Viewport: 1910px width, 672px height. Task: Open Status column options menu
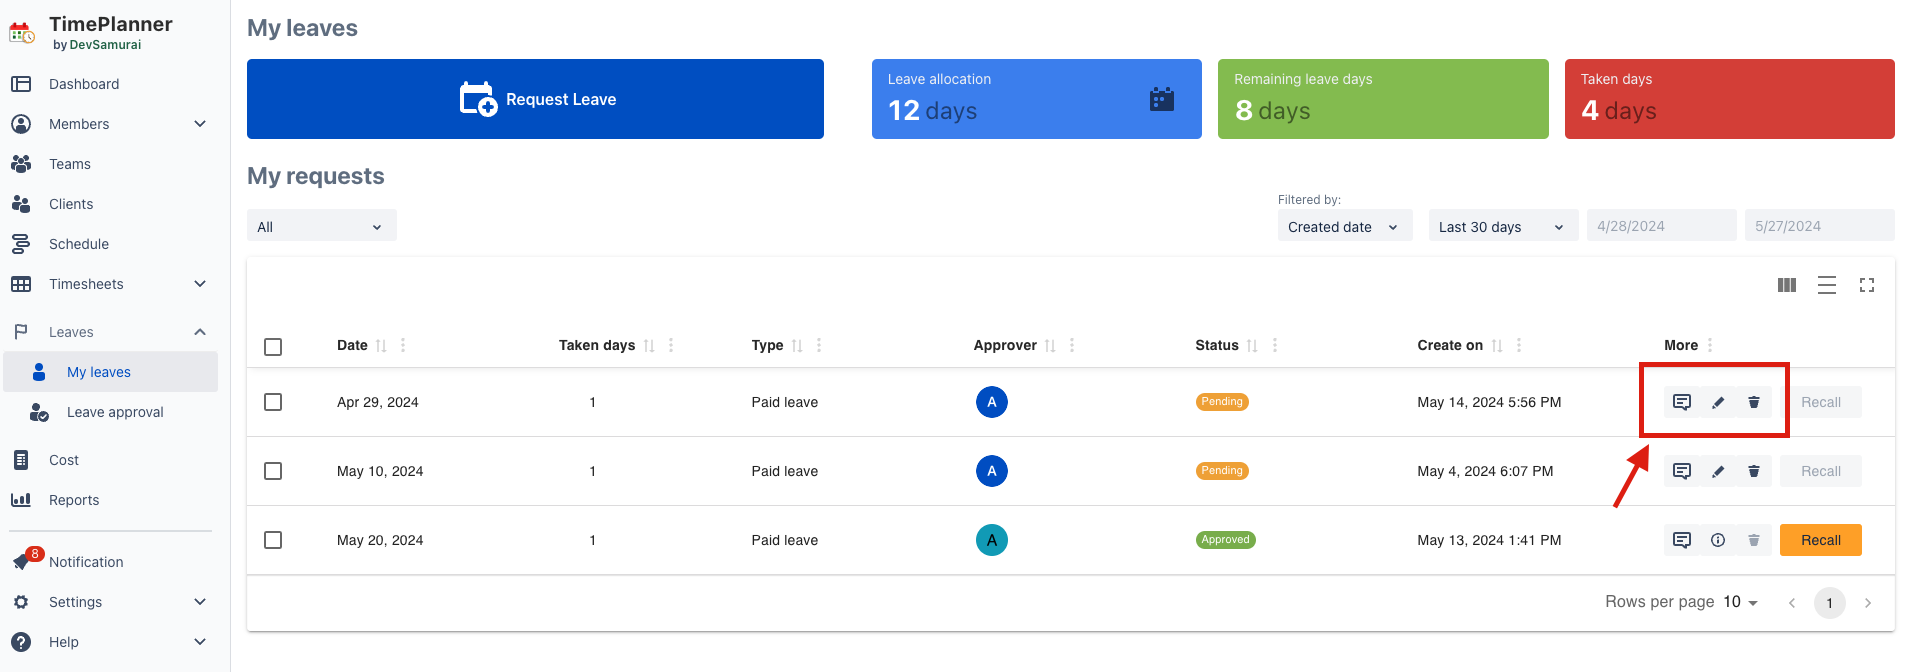(1275, 345)
